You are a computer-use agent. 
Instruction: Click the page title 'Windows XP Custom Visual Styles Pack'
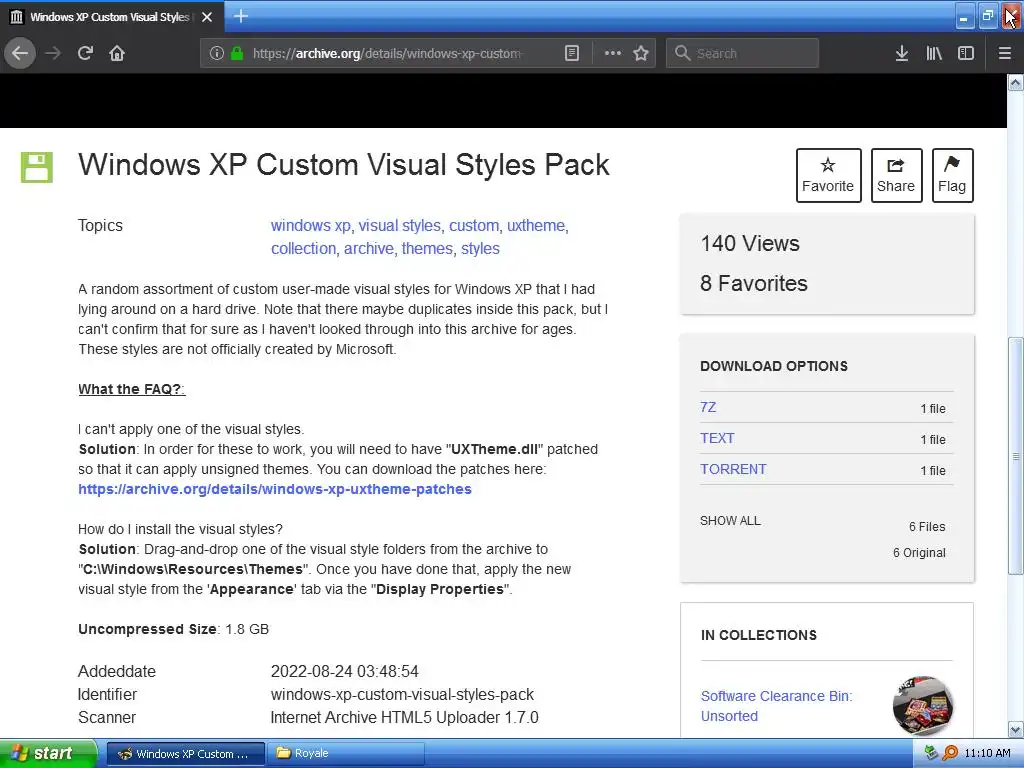pos(344,165)
